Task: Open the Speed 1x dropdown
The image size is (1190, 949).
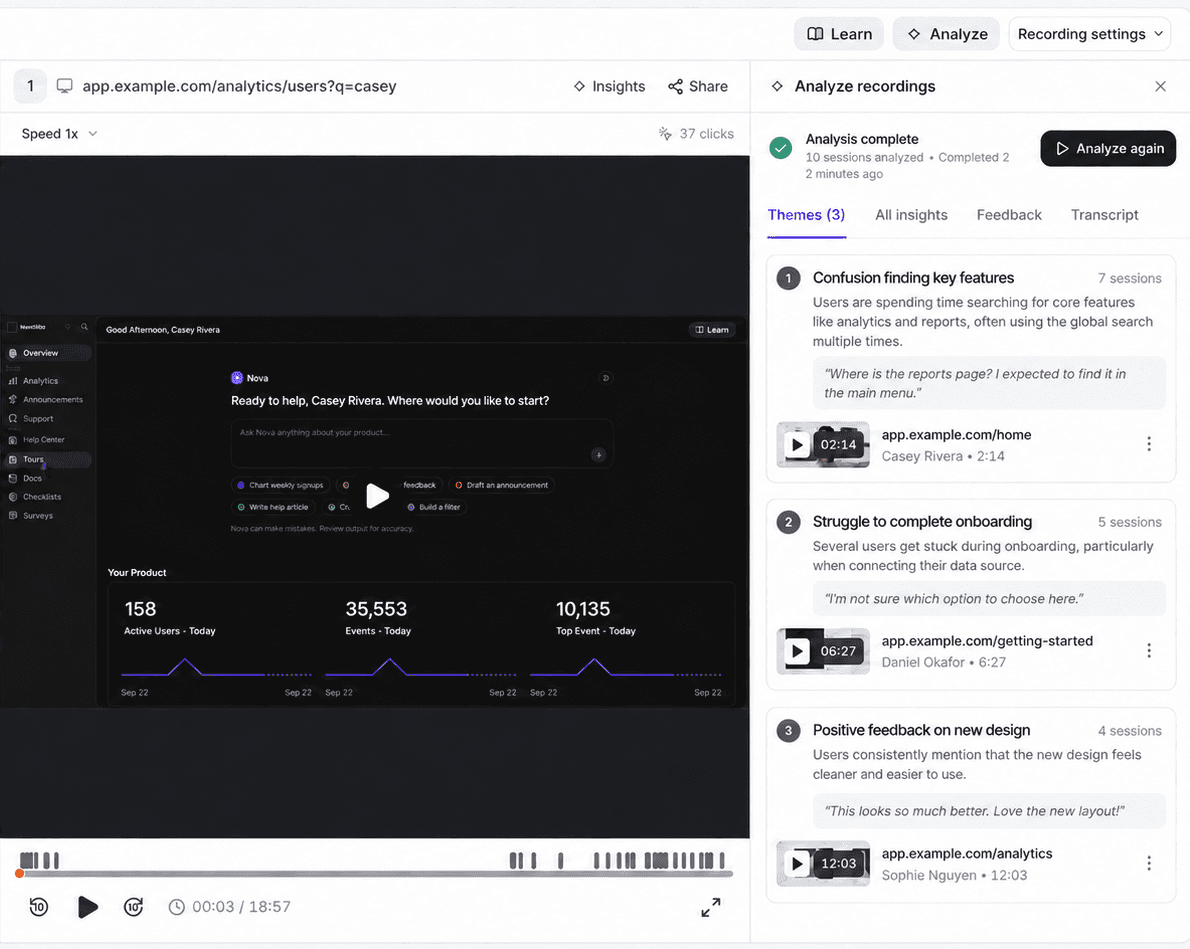Action: [59, 134]
